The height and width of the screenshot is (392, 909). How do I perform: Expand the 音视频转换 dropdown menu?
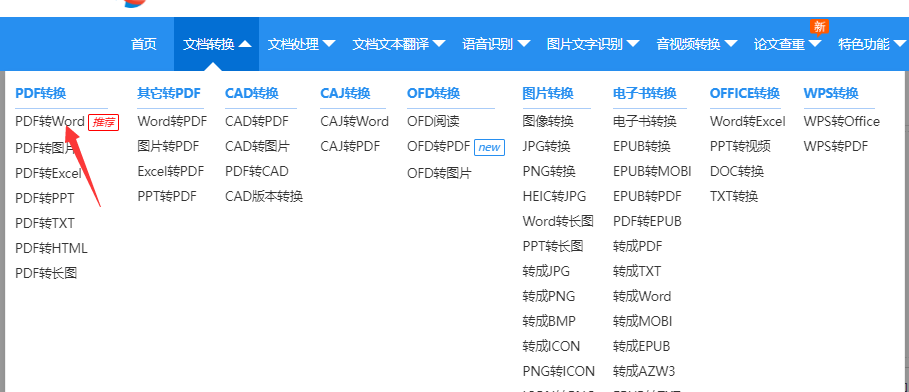click(697, 44)
